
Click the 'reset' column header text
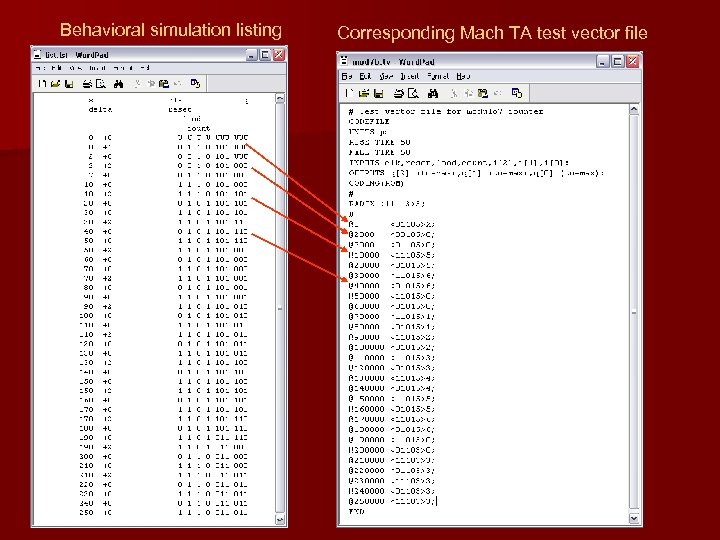point(180,110)
